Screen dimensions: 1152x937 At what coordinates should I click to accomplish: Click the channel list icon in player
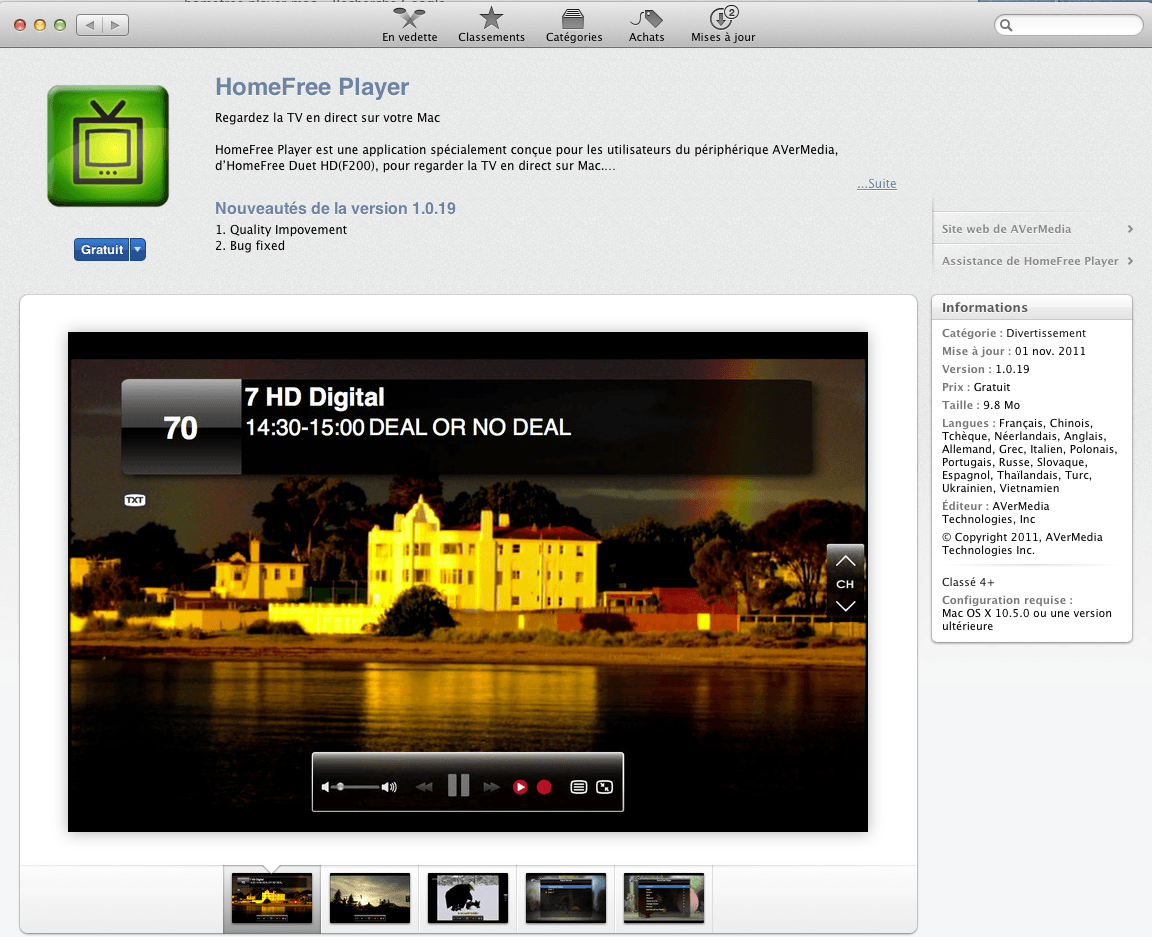pos(579,787)
